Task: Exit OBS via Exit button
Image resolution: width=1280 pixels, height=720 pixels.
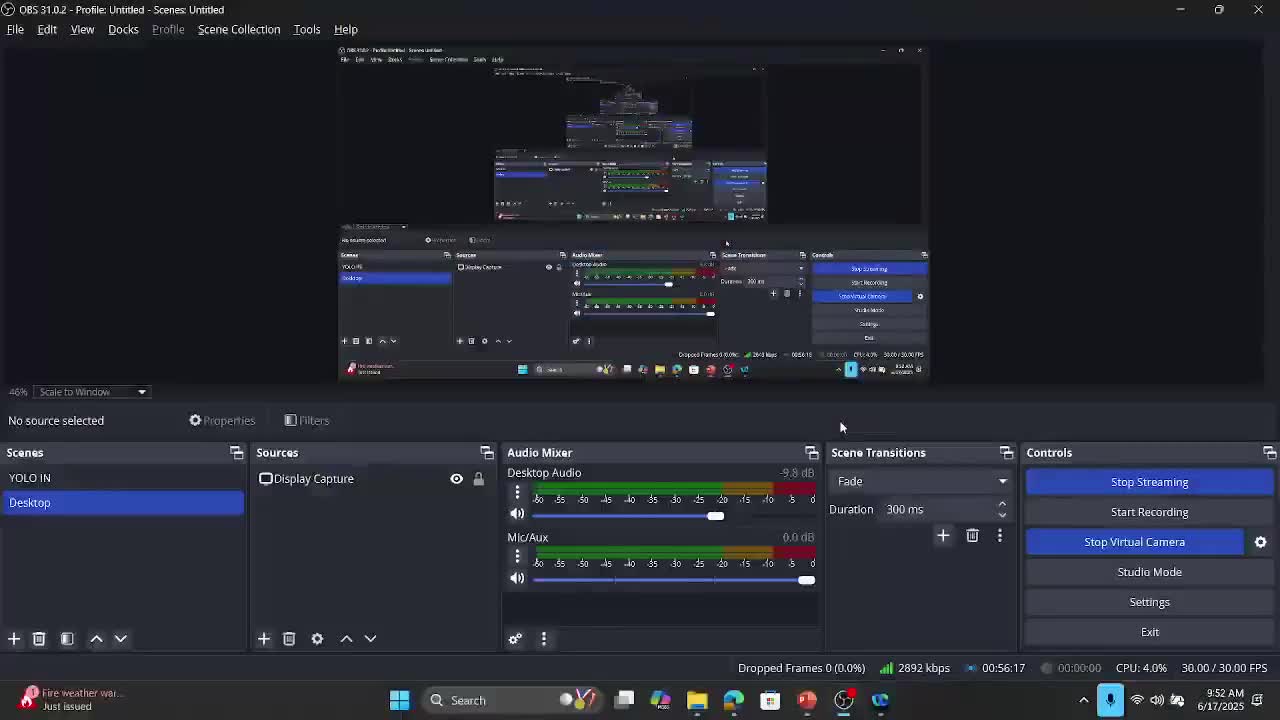Action: [x=1149, y=632]
